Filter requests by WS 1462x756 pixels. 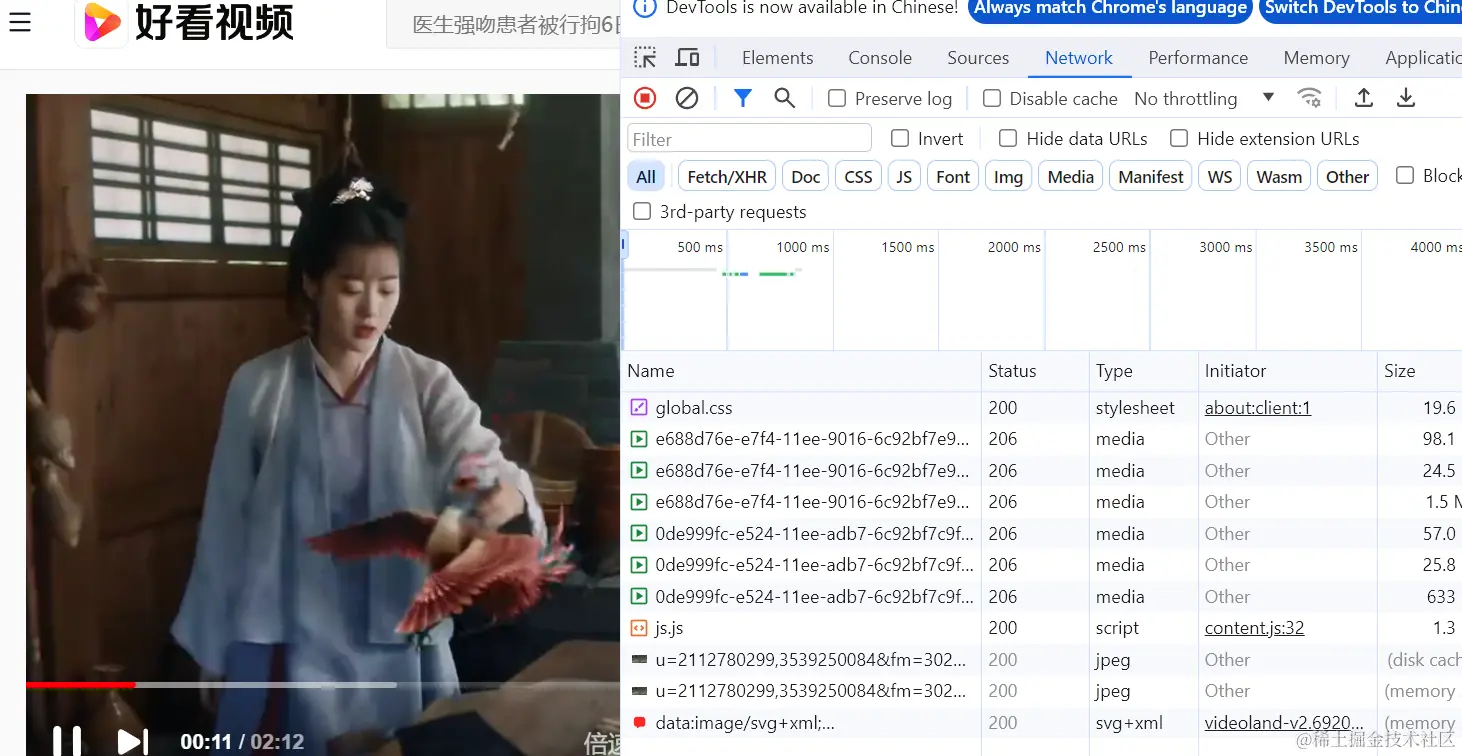click(x=1220, y=177)
